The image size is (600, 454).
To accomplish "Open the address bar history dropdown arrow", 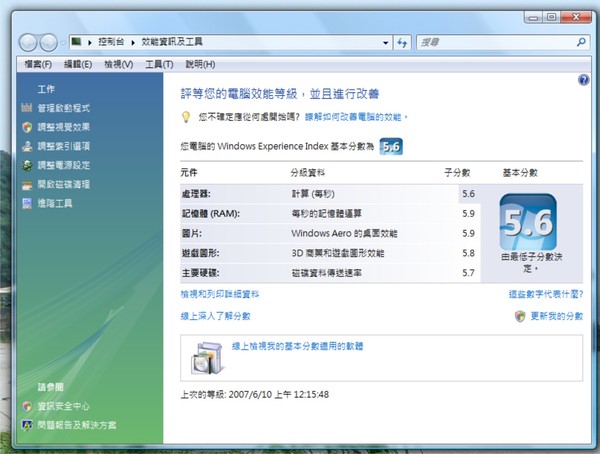I will pos(385,42).
